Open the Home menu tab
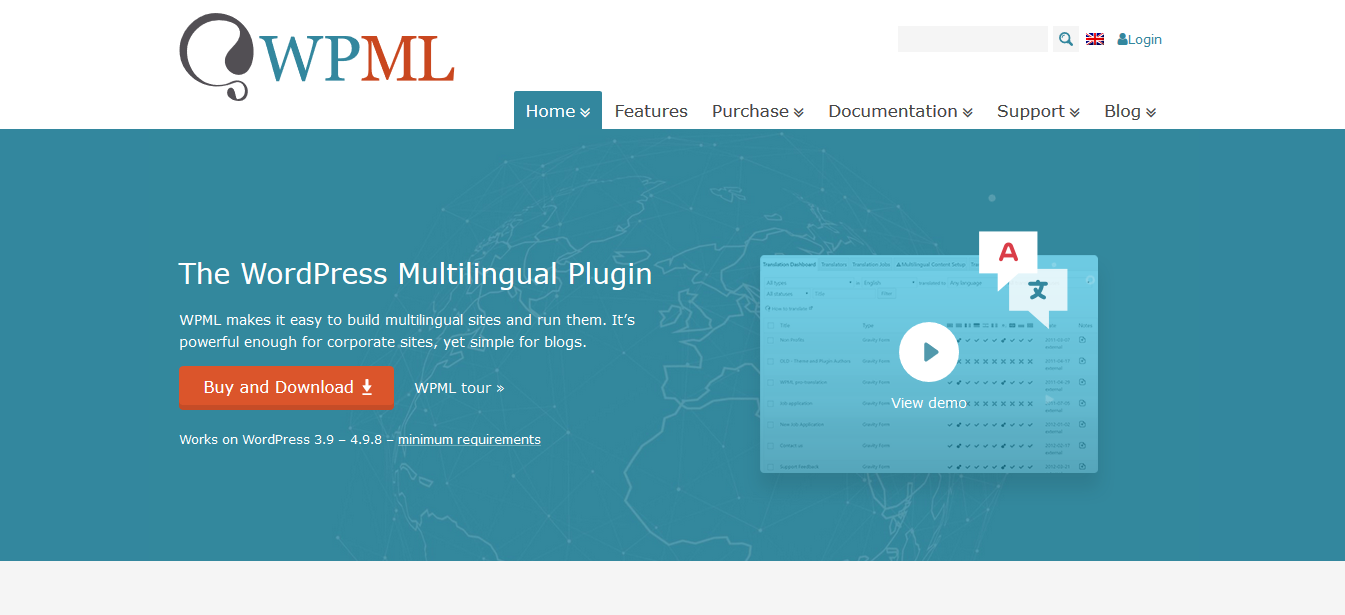1345x615 pixels. [558, 110]
